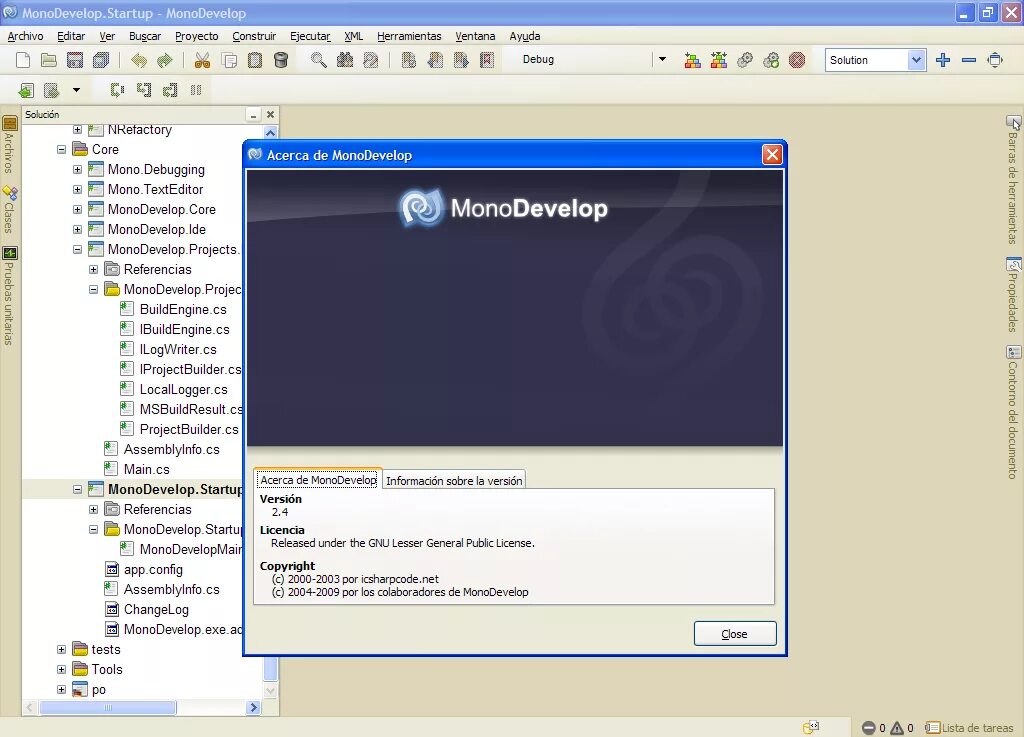
Task: Minimize the Solución panel
Action: (x=253, y=115)
